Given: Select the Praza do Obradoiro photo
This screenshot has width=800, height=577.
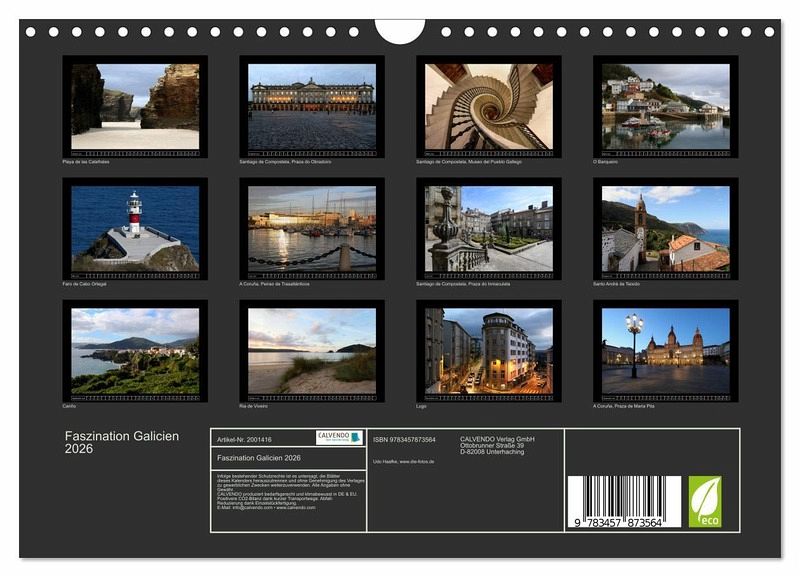Looking at the screenshot, I should coord(312,106).
